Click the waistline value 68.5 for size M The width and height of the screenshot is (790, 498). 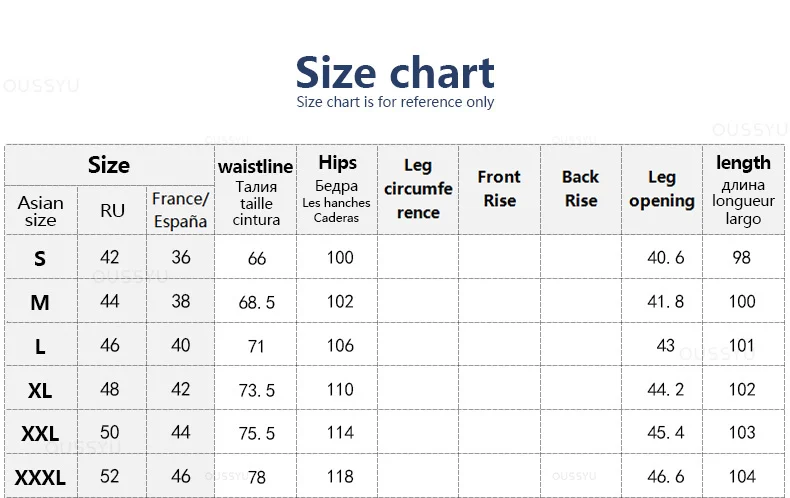click(257, 302)
